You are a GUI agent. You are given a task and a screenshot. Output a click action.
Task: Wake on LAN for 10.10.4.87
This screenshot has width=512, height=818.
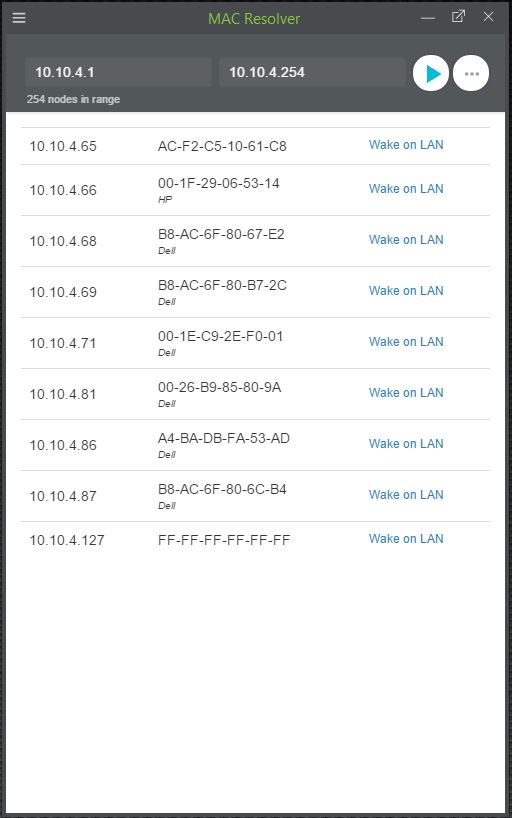click(x=406, y=495)
